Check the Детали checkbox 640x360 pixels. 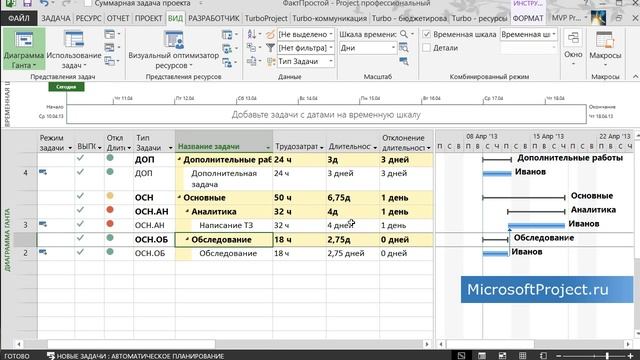(427, 48)
